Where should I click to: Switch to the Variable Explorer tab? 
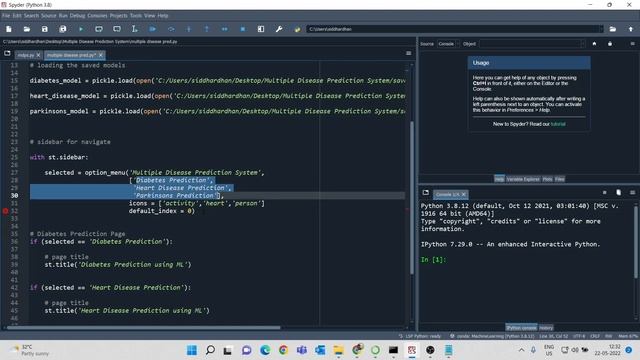(523, 179)
